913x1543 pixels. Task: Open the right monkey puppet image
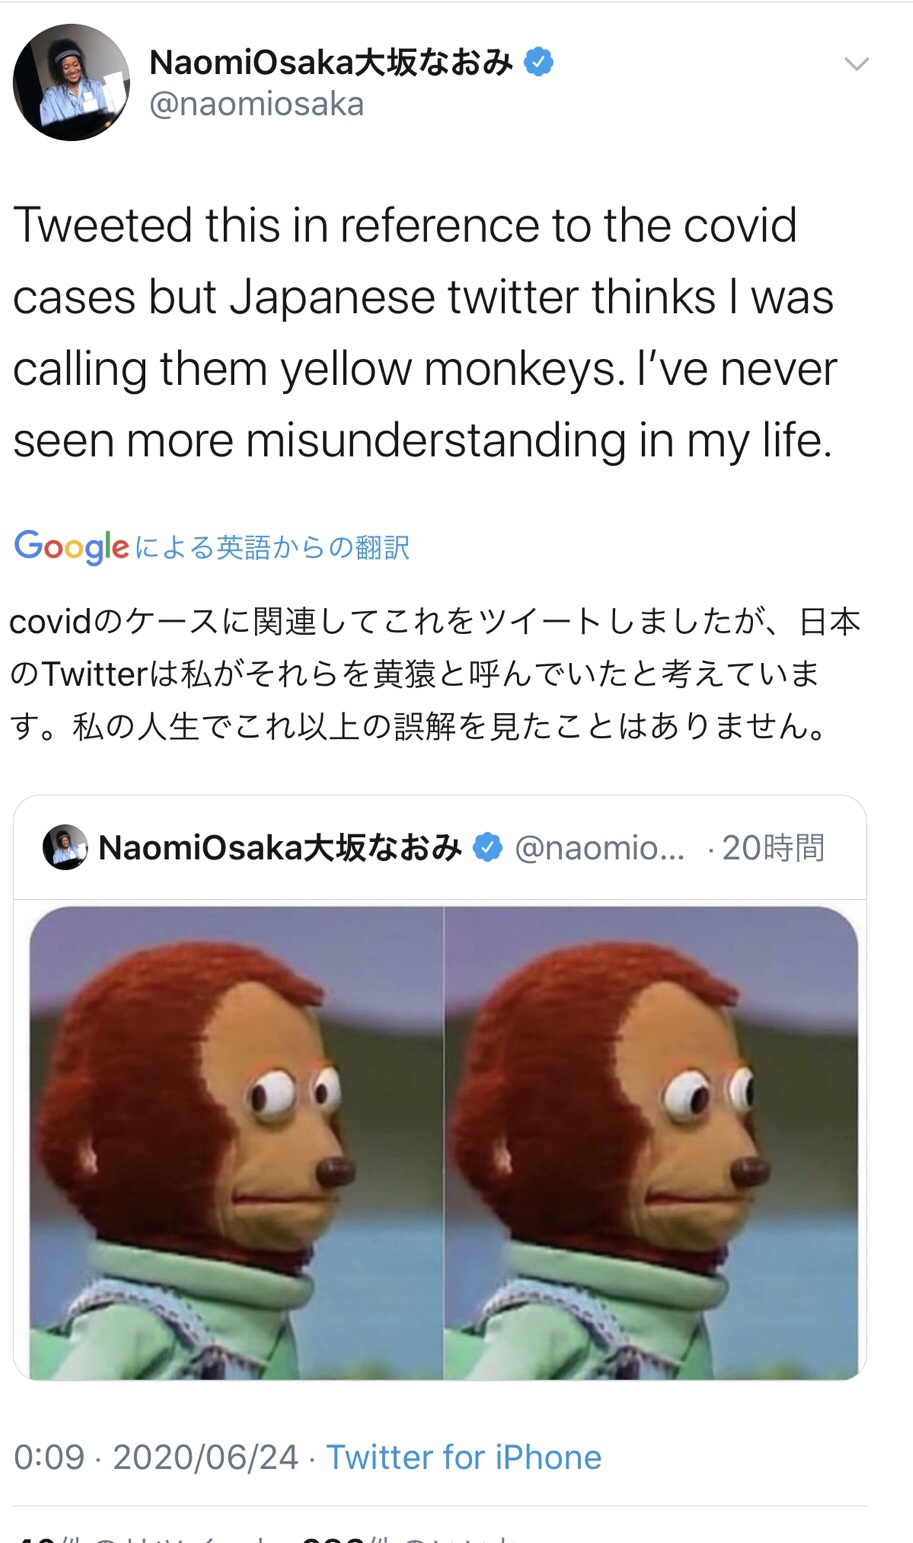[x=652, y=1143]
